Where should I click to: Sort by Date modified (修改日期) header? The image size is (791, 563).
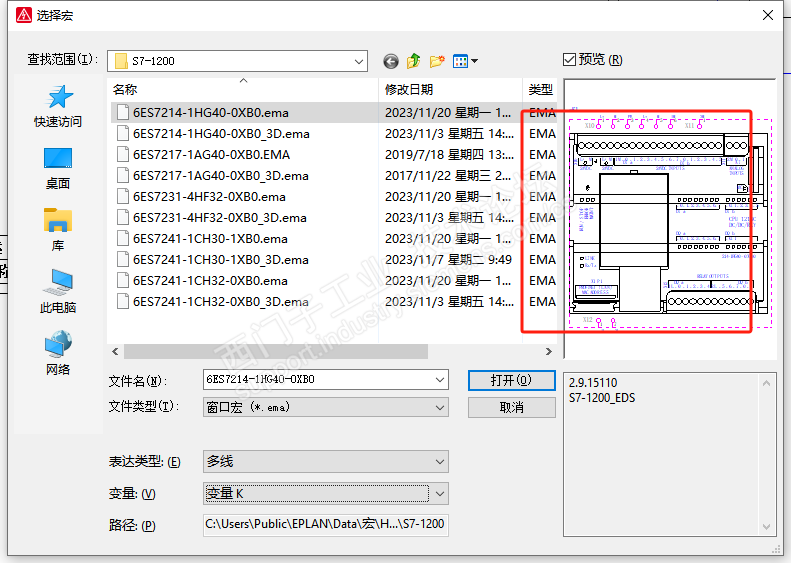coord(409,89)
